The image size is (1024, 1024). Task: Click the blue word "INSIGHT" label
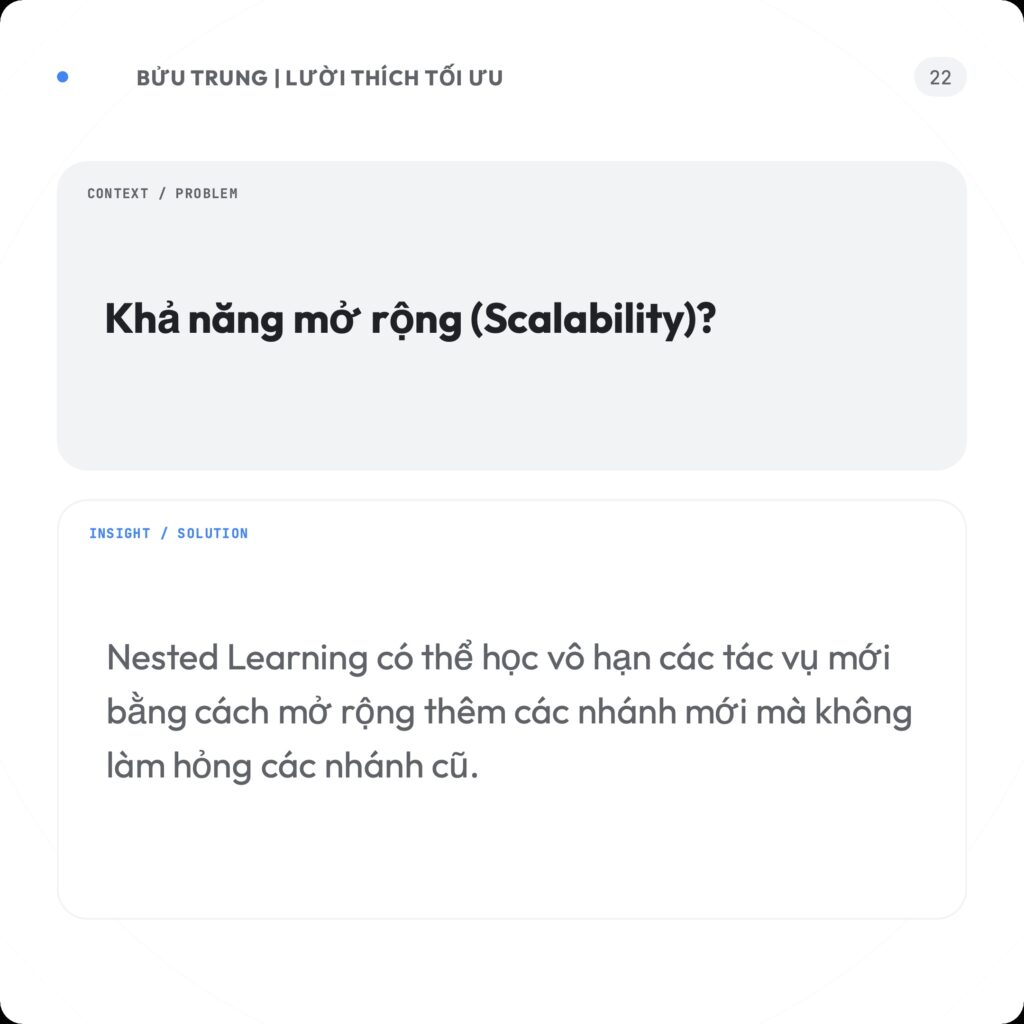tap(119, 533)
